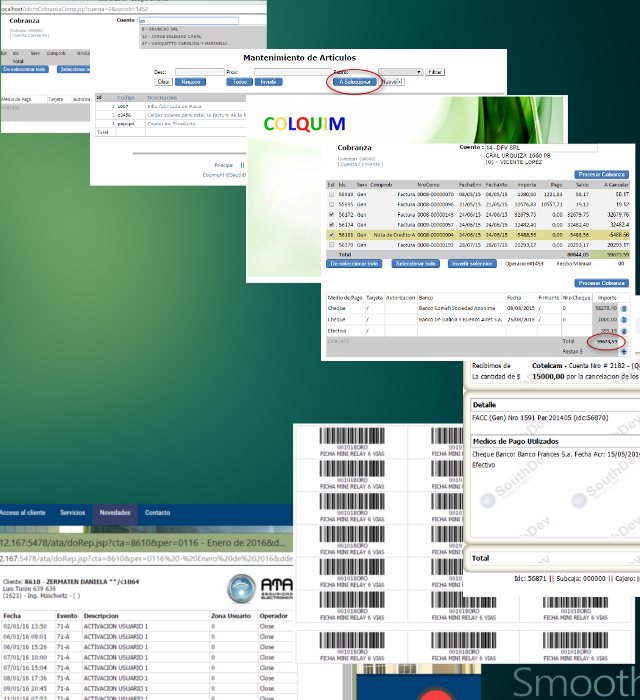640x700 pixels.
Task: Click the ATA Seguridad Electronica logo
Action: coord(260,588)
